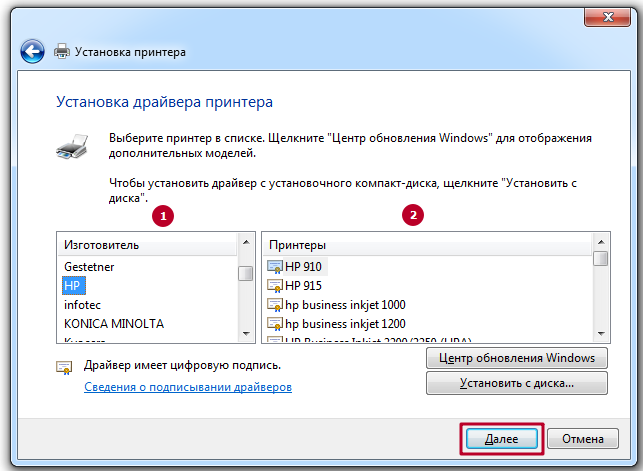Click icon beside hp business inkjet 1000

274,305
